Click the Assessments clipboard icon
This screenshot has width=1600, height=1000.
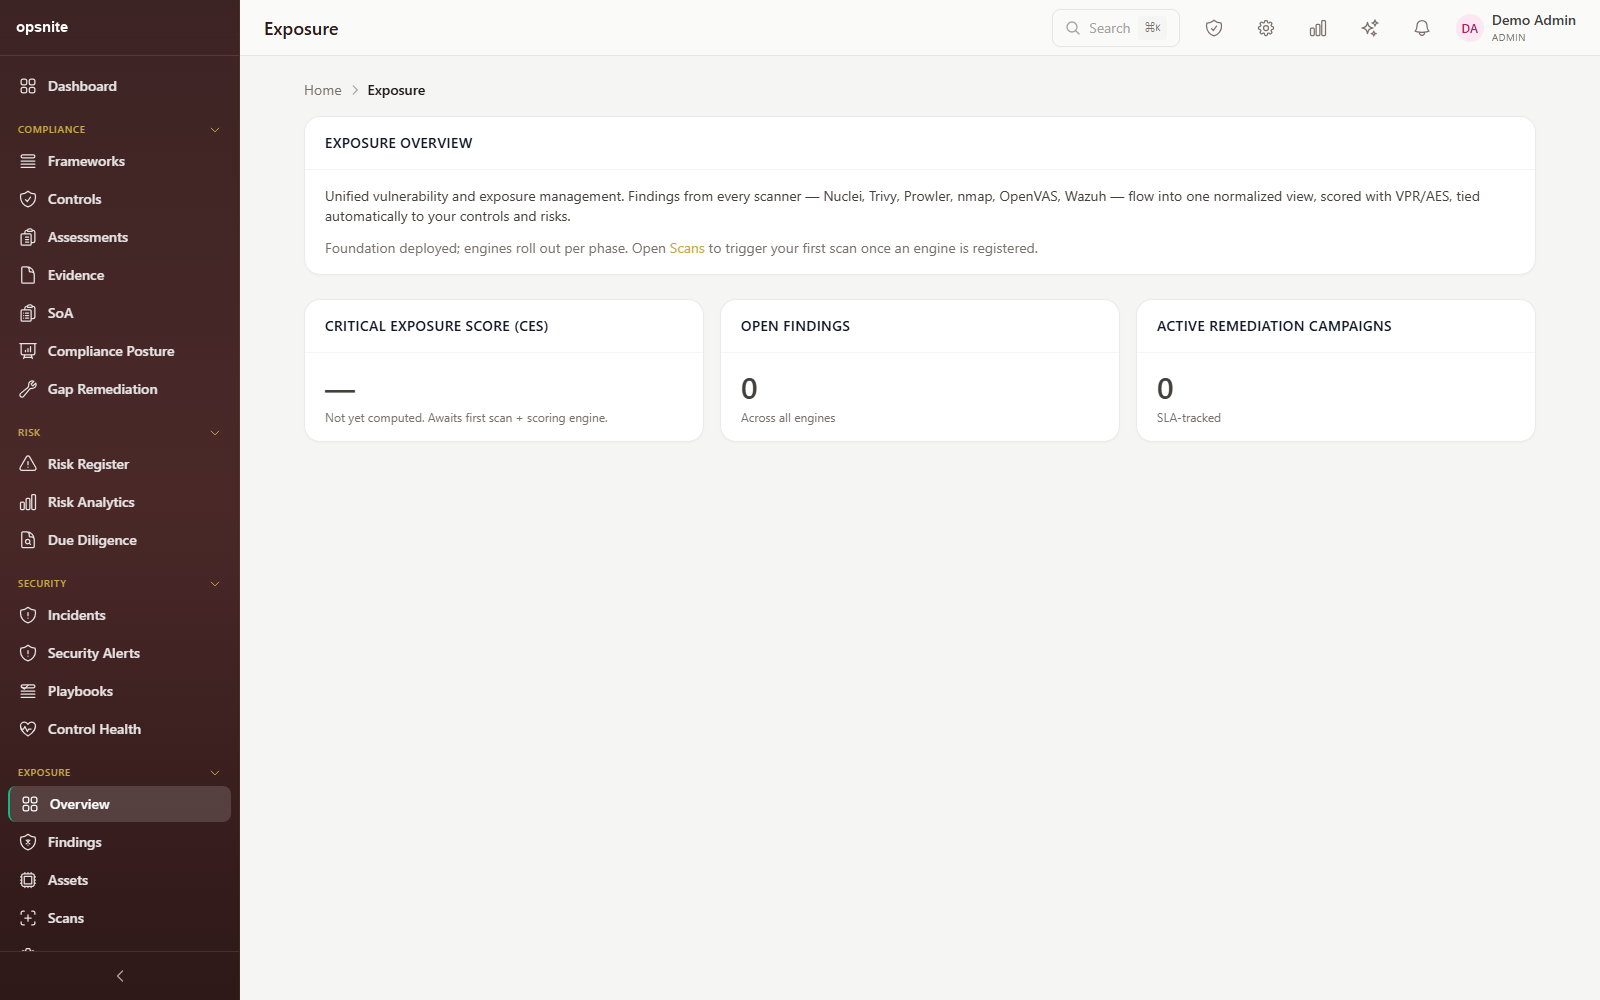[x=28, y=237]
